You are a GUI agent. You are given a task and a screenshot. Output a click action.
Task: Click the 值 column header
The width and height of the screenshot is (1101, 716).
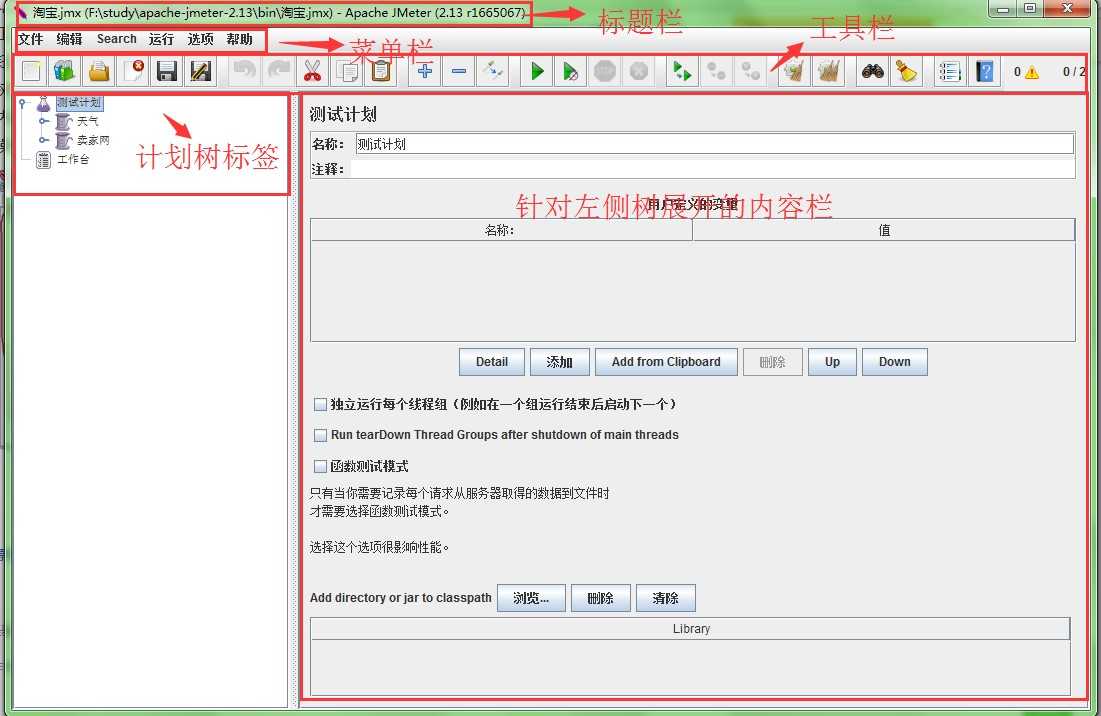point(884,230)
